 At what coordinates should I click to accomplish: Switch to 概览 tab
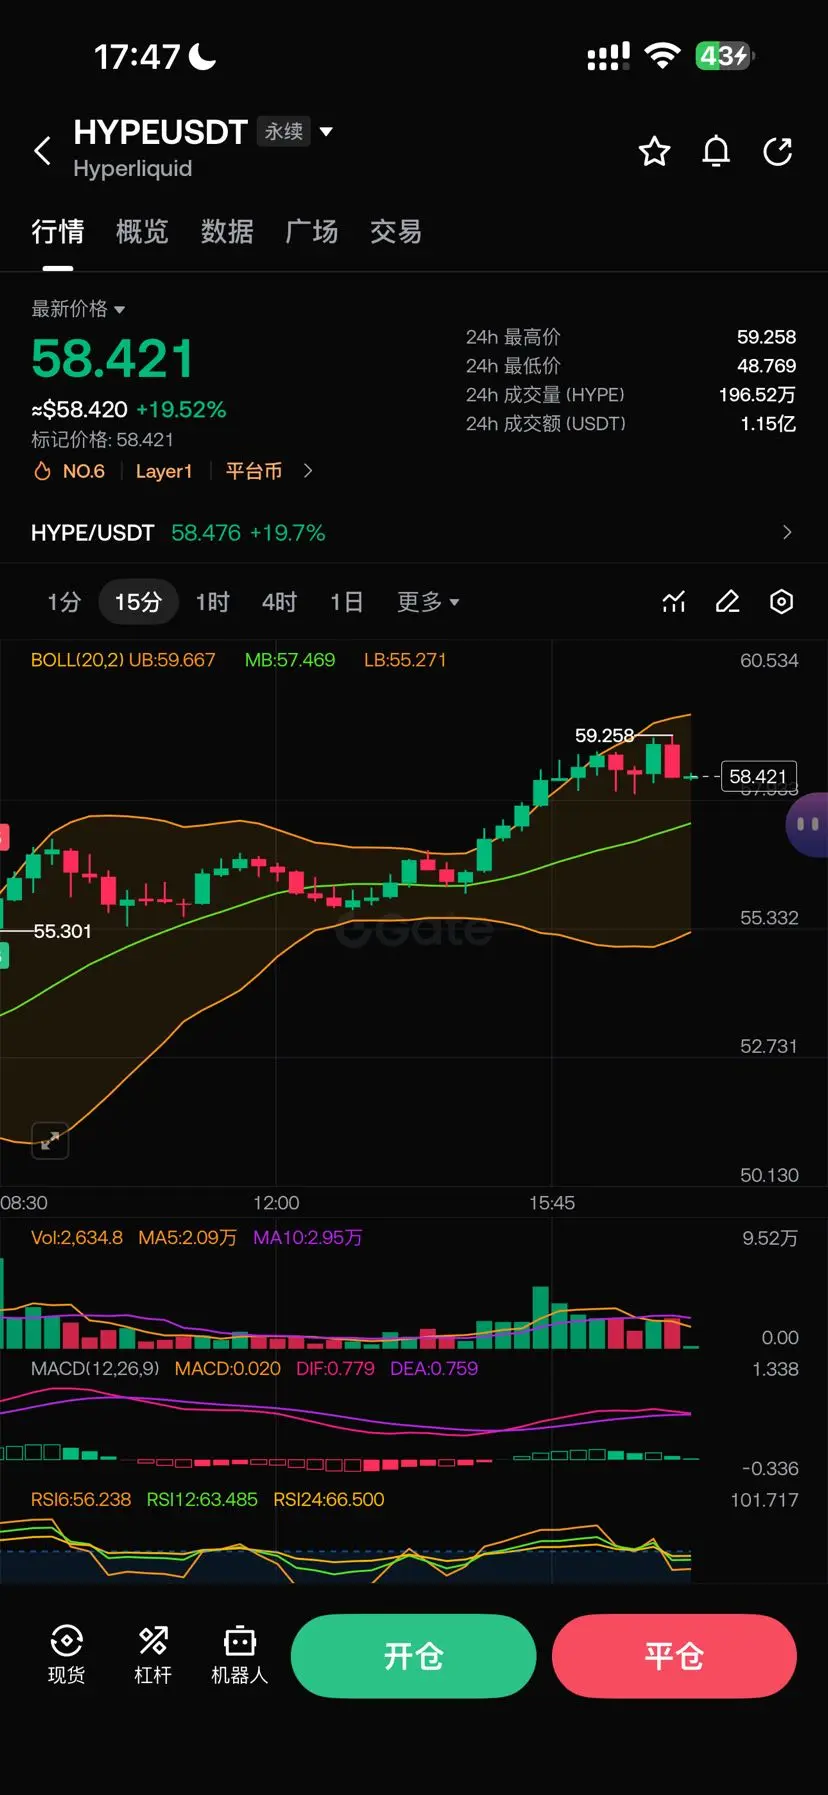point(142,232)
